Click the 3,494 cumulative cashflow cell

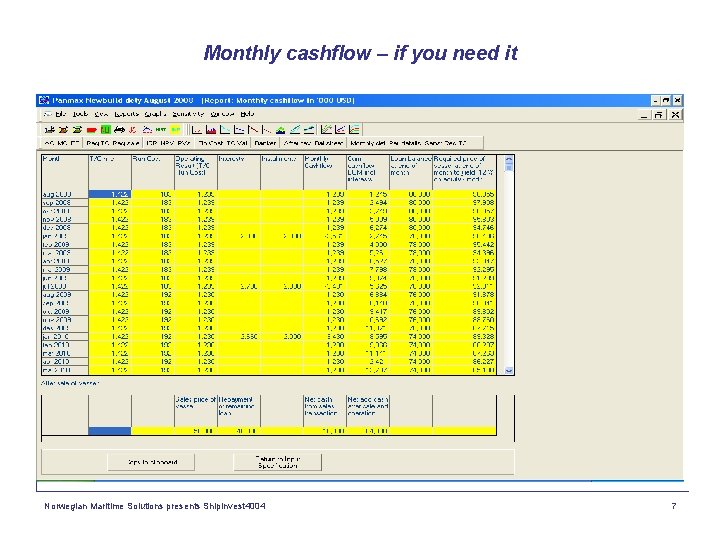coord(368,202)
